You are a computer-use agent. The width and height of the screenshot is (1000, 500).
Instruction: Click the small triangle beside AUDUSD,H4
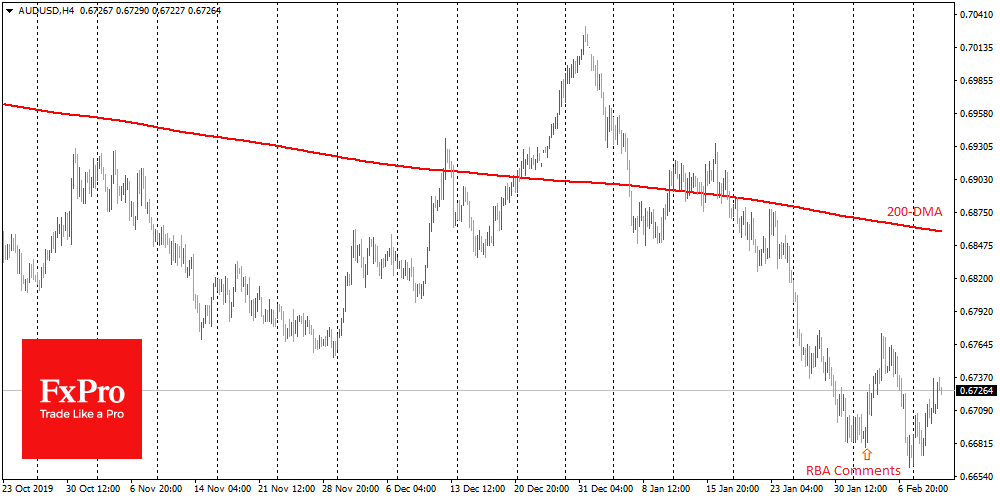click(x=9, y=10)
